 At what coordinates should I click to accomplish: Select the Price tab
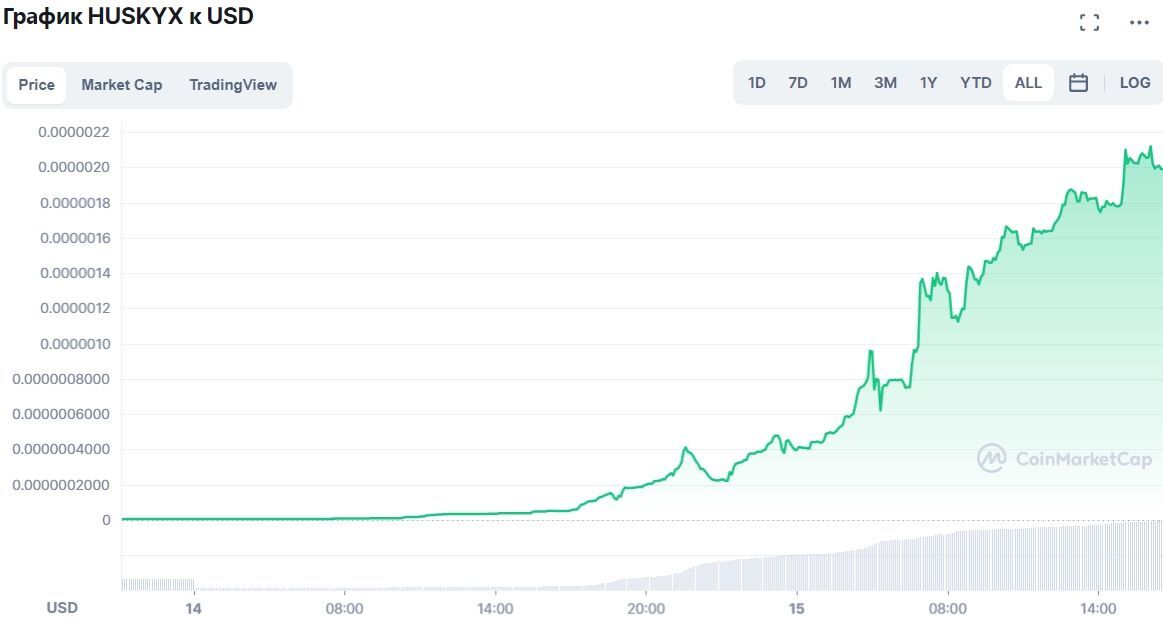(x=36, y=84)
